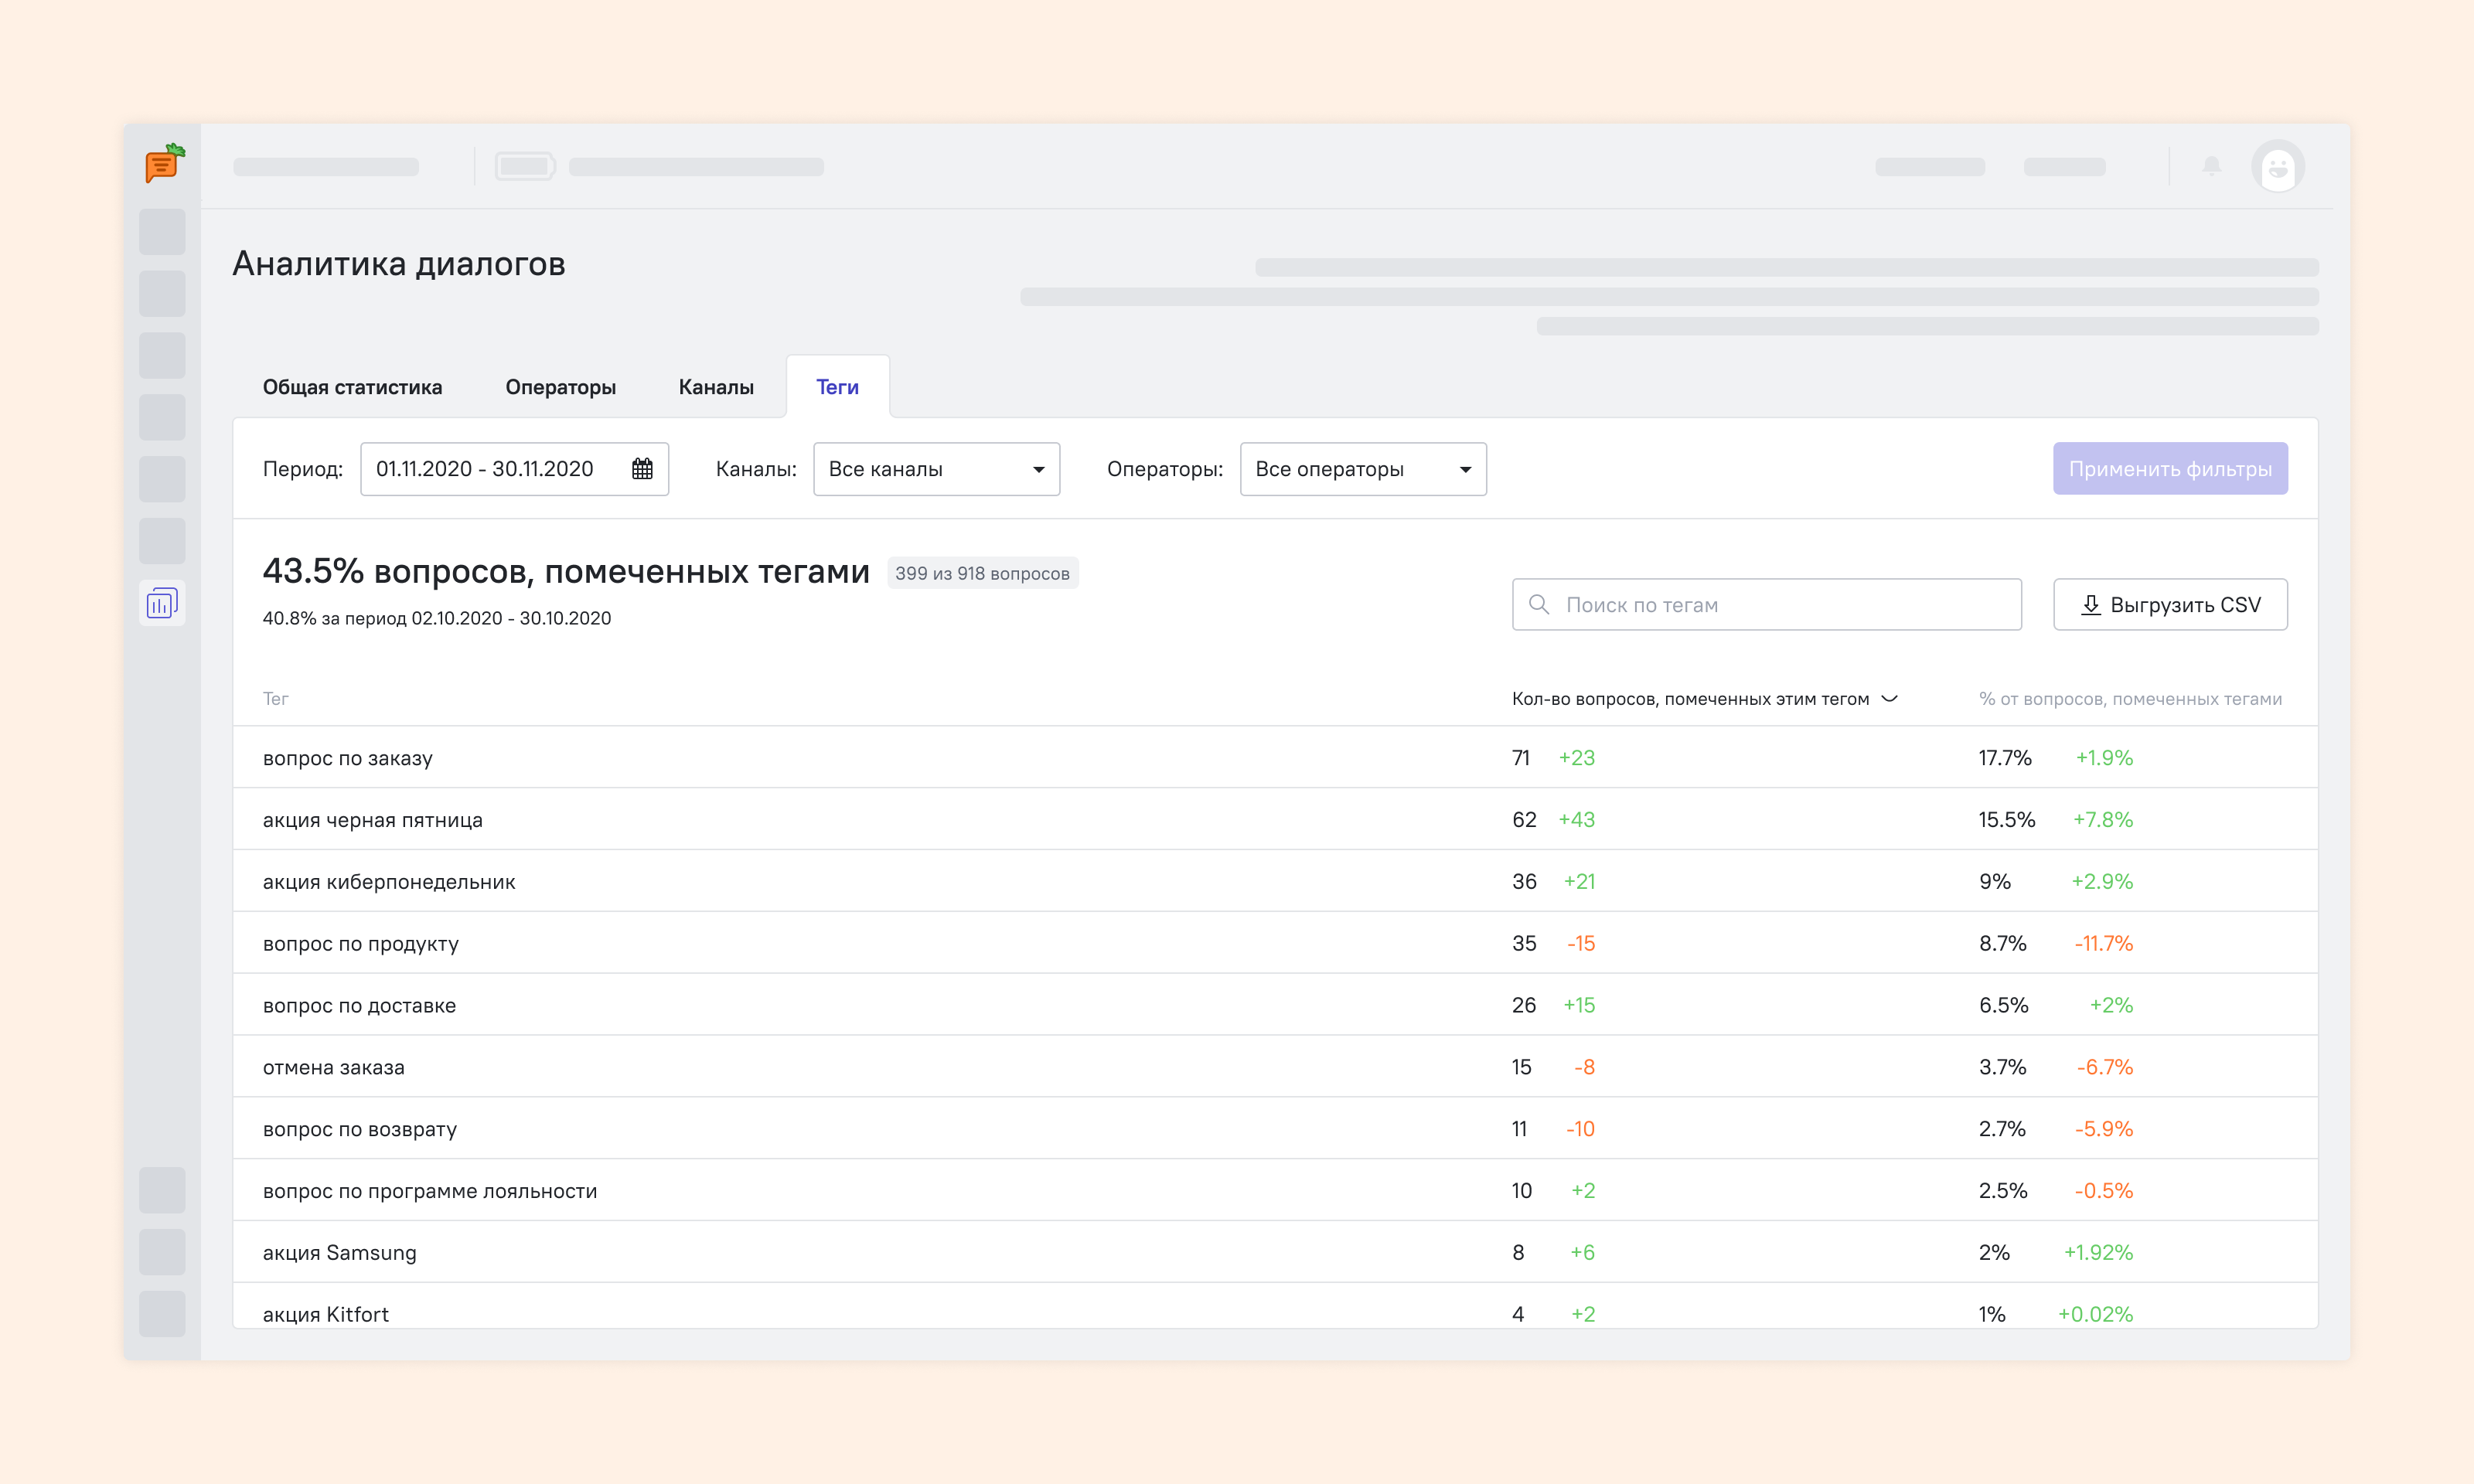Open the Каналы tab
Viewport: 2474px width, 1484px height.
pyautogui.click(x=716, y=387)
